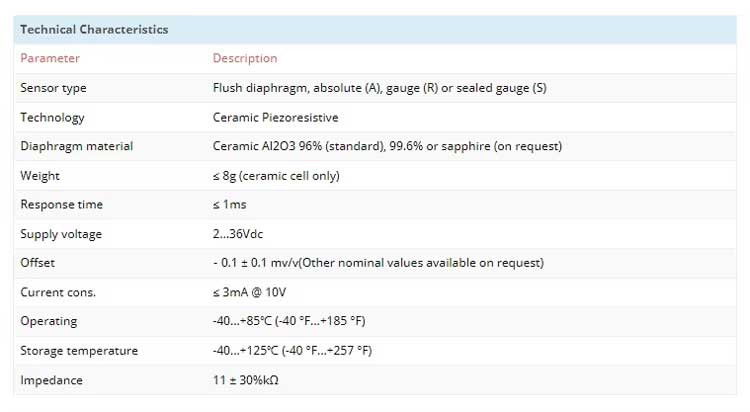Viewport: 750px width, 412px height.
Task: Select the 8g ceramic cell only value
Action: 276,176
